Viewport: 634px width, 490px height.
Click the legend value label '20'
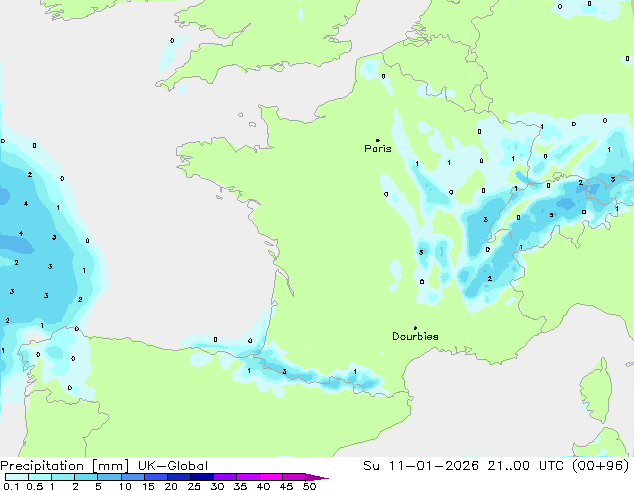click(171, 486)
